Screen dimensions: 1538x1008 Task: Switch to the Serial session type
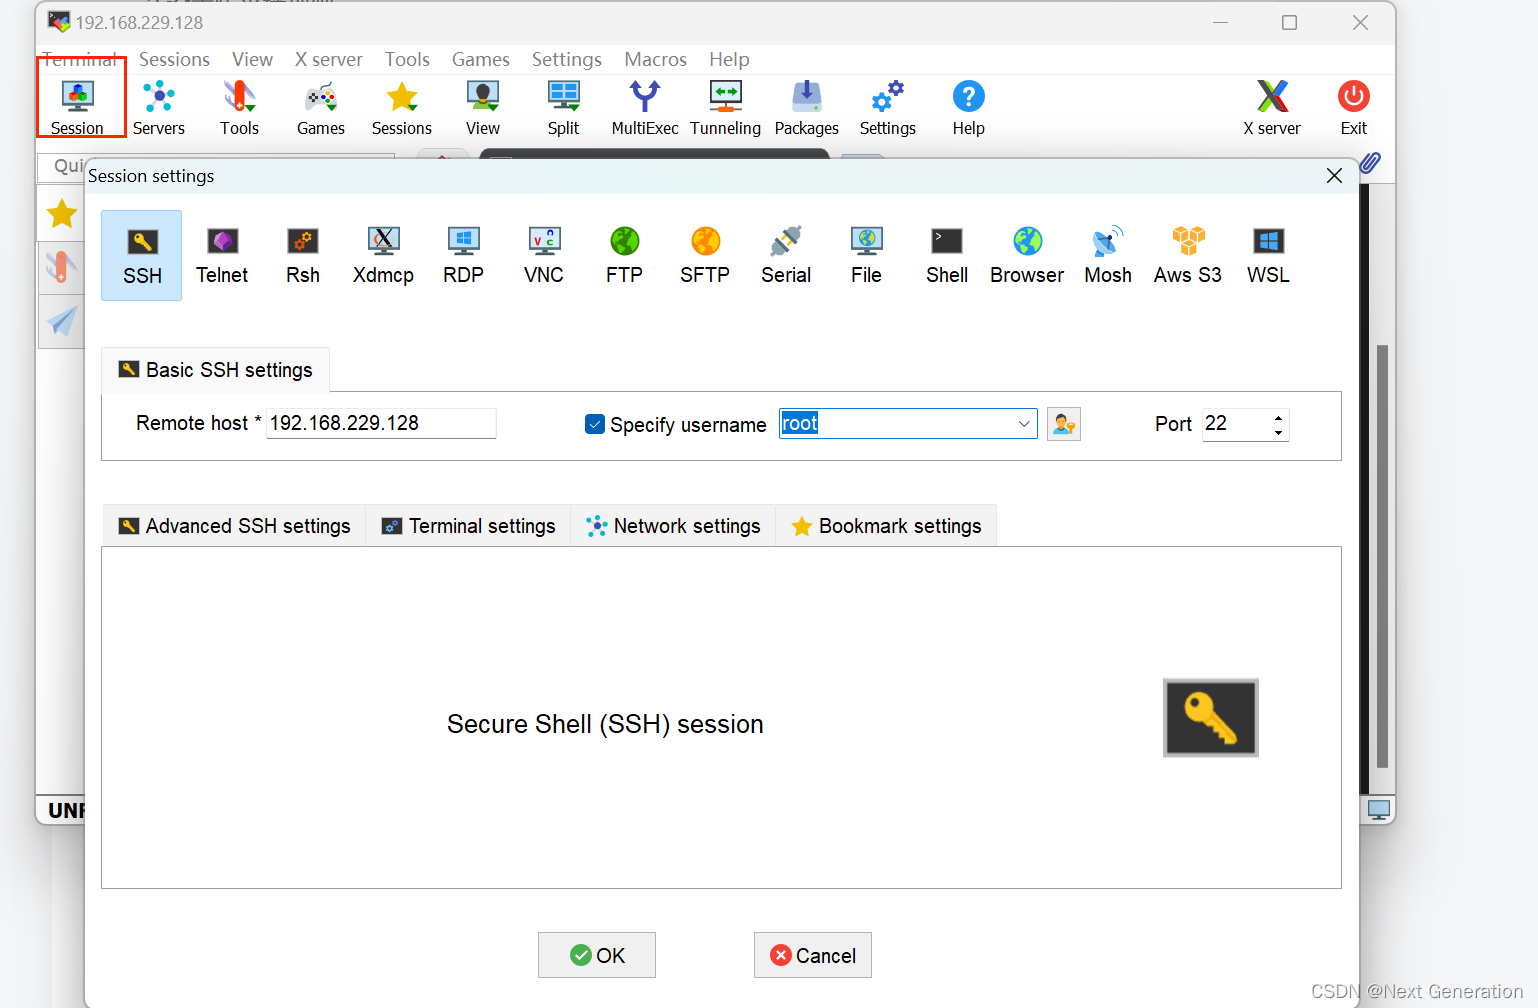click(785, 255)
